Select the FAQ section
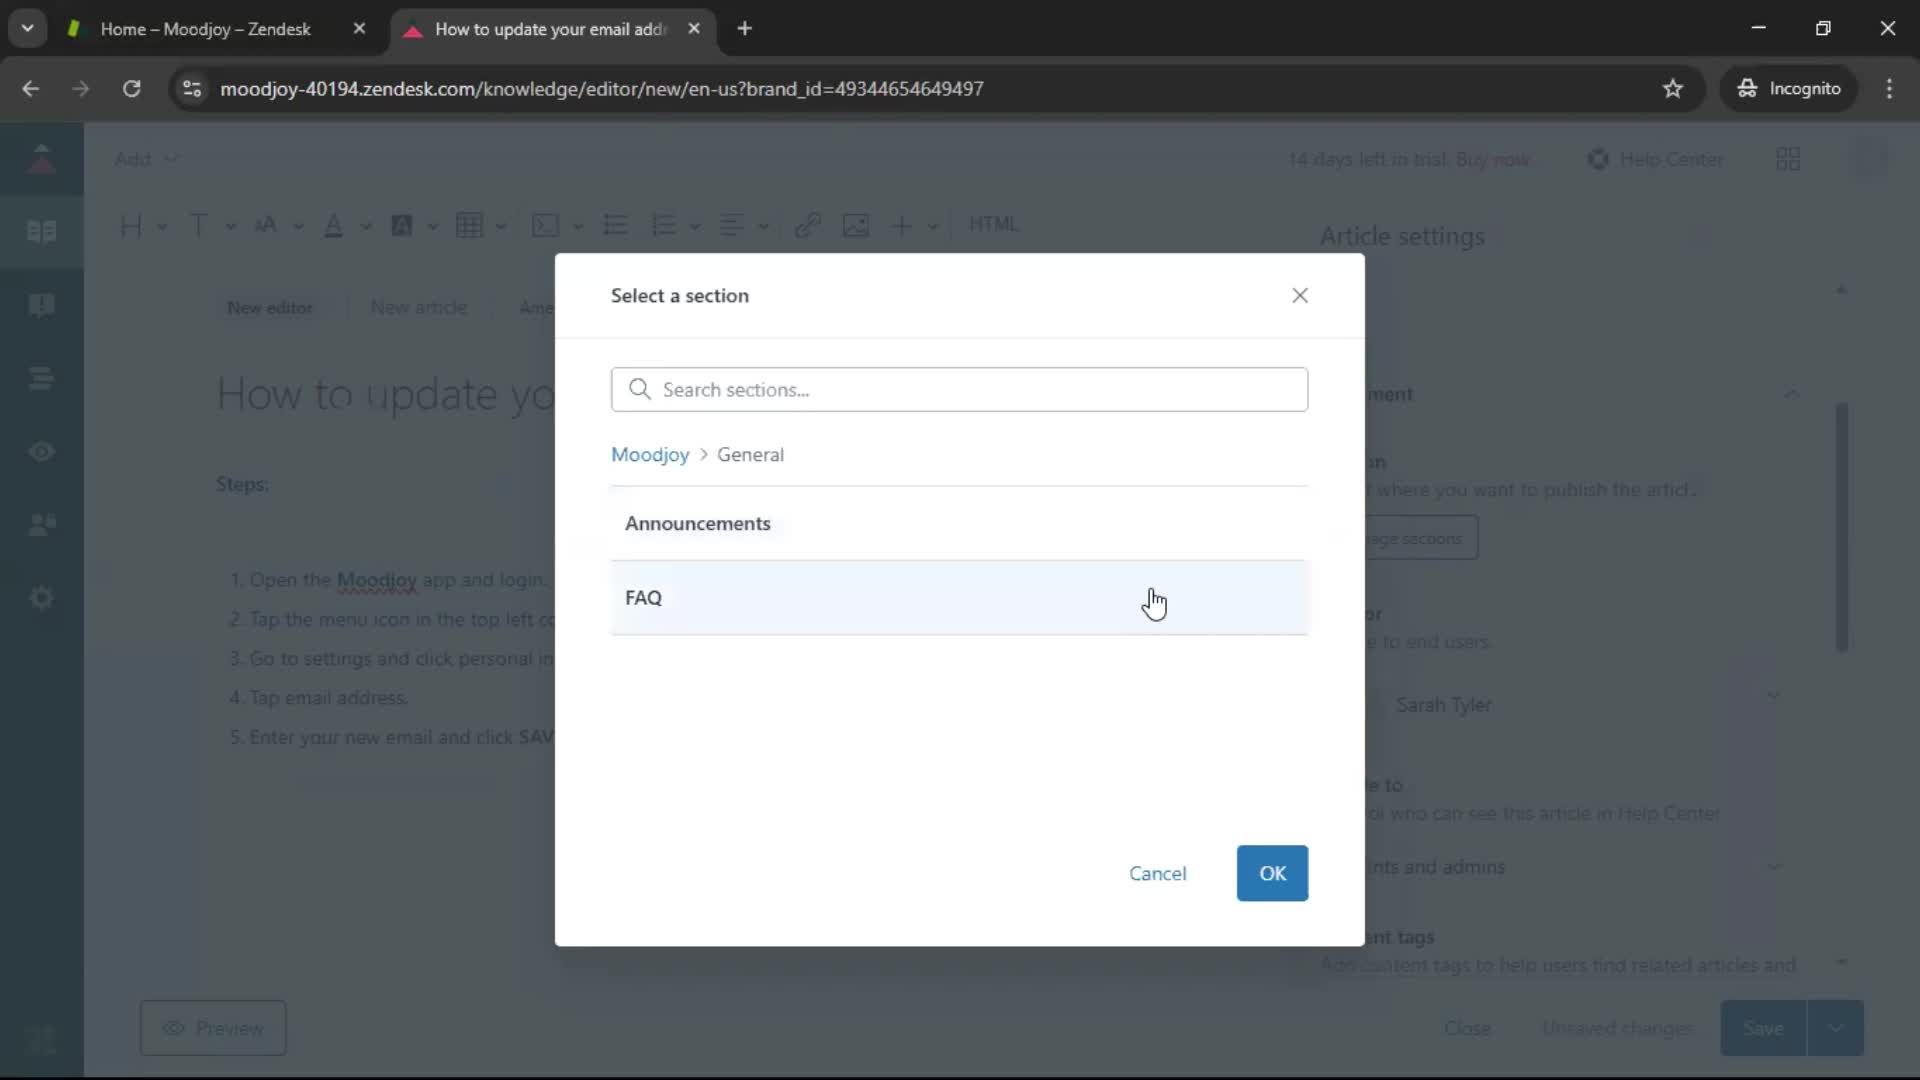 (x=959, y=597)
